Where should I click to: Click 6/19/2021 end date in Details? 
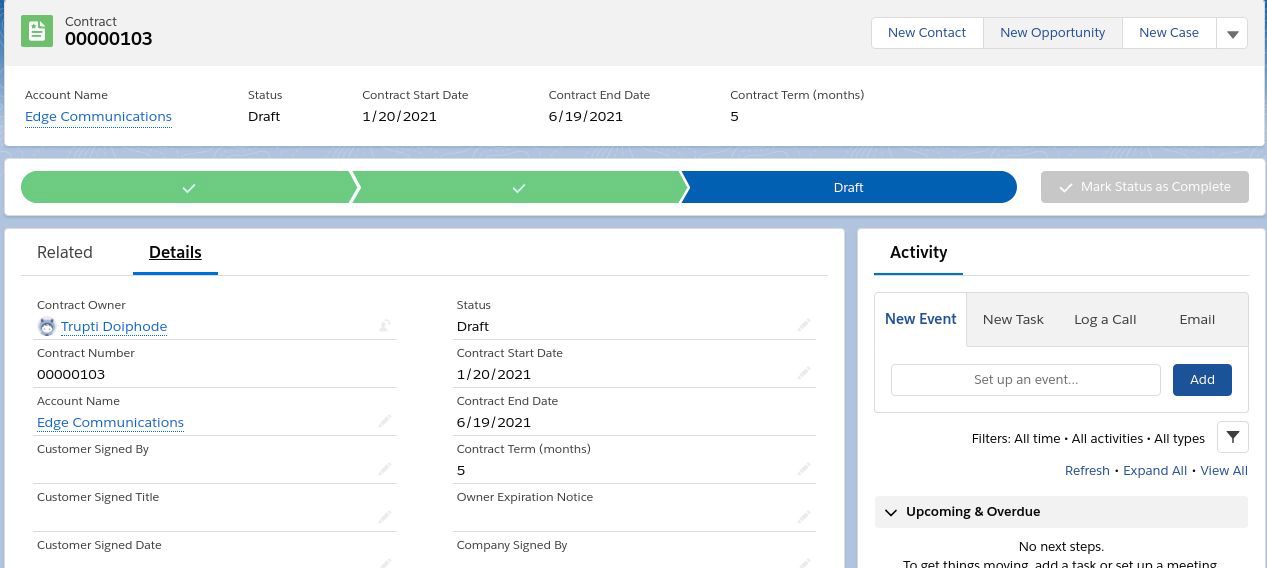(x=494, y=422)
